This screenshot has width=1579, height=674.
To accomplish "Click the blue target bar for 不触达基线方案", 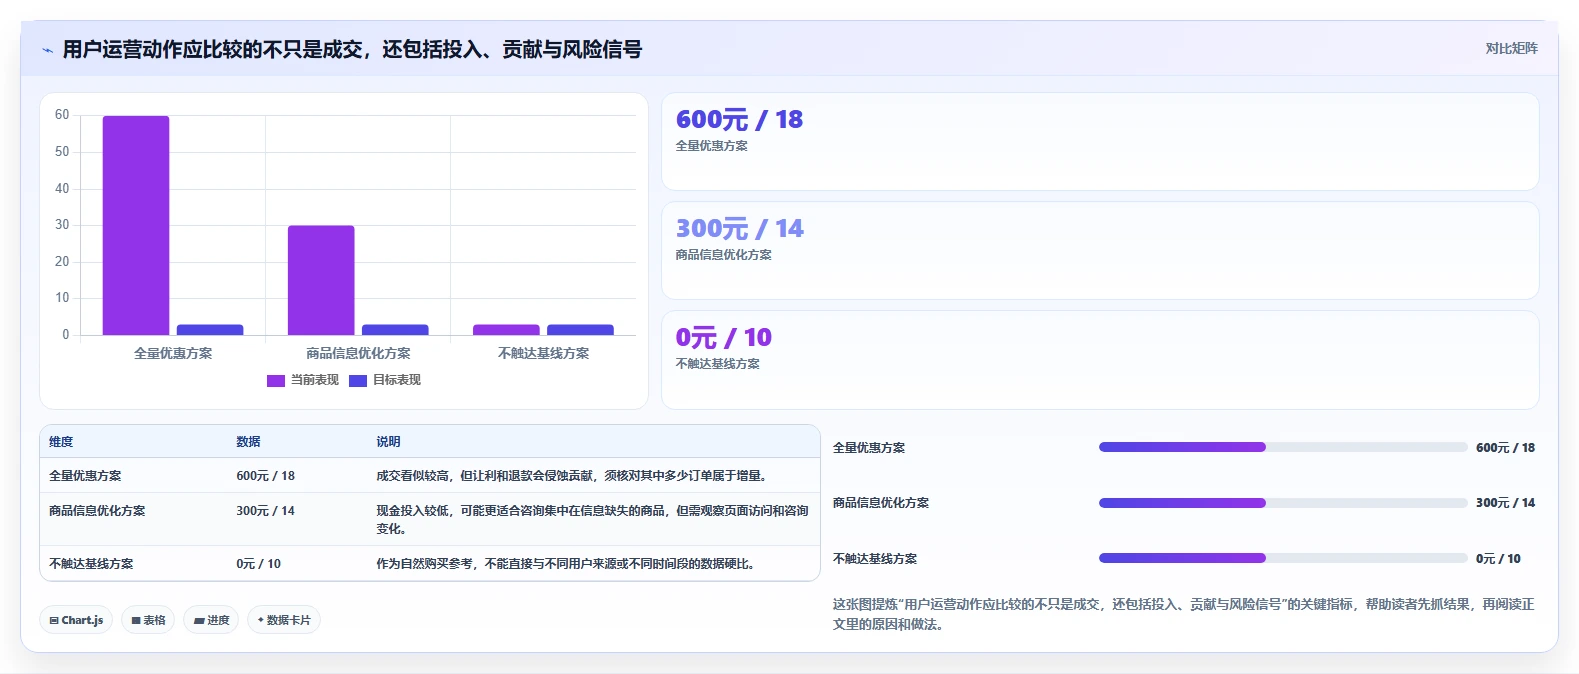I will (580, 330).
